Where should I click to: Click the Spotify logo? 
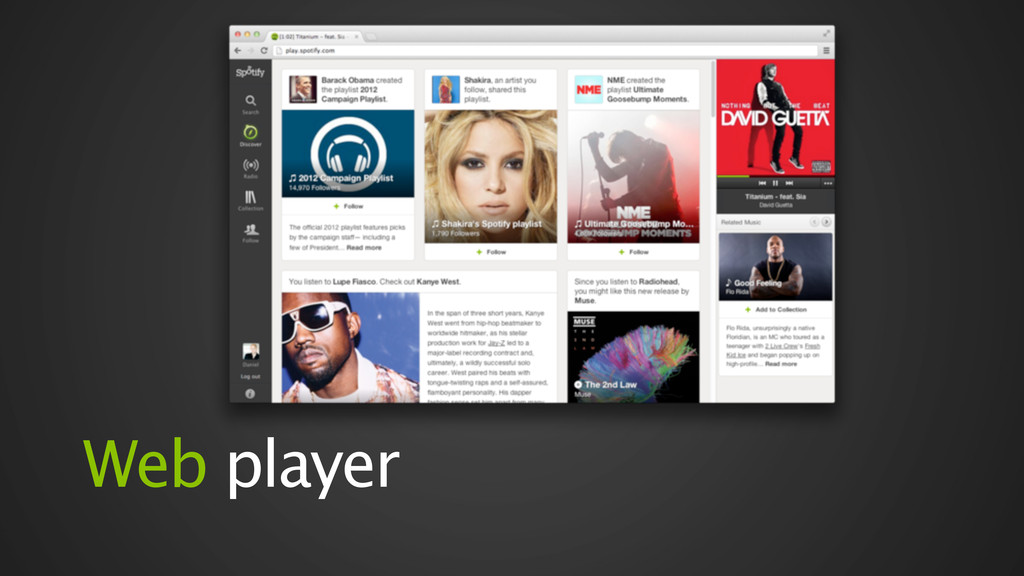[x=248, y=70]
